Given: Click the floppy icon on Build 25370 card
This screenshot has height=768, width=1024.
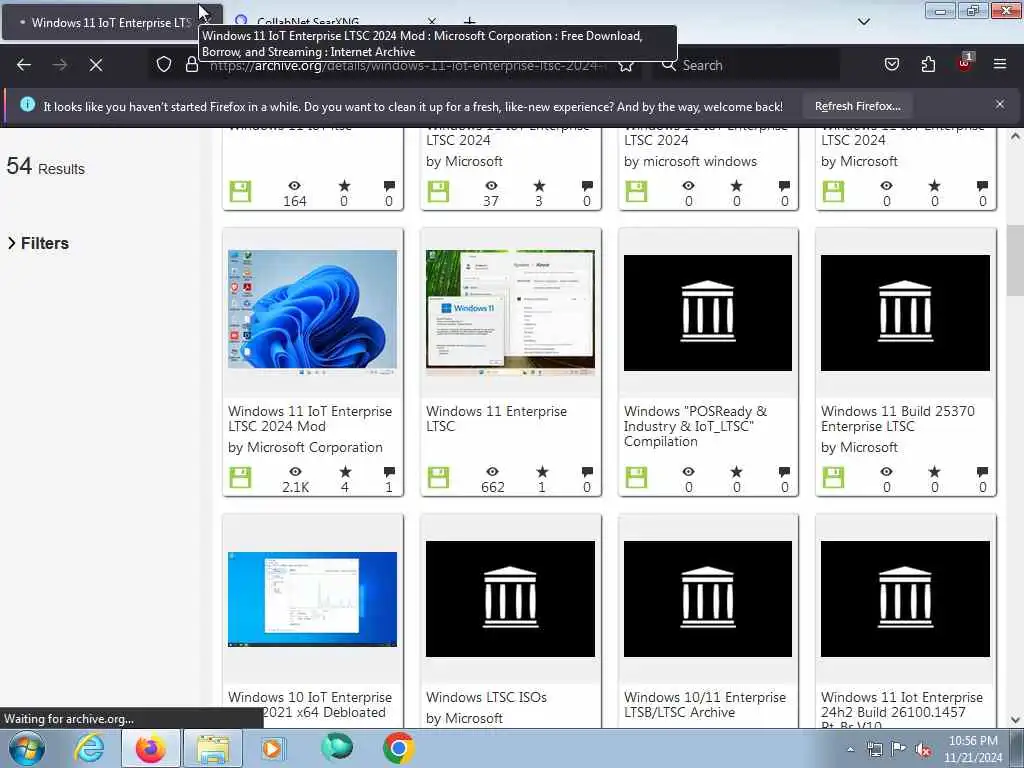Looking at the screenshot, I should [833, 477].
